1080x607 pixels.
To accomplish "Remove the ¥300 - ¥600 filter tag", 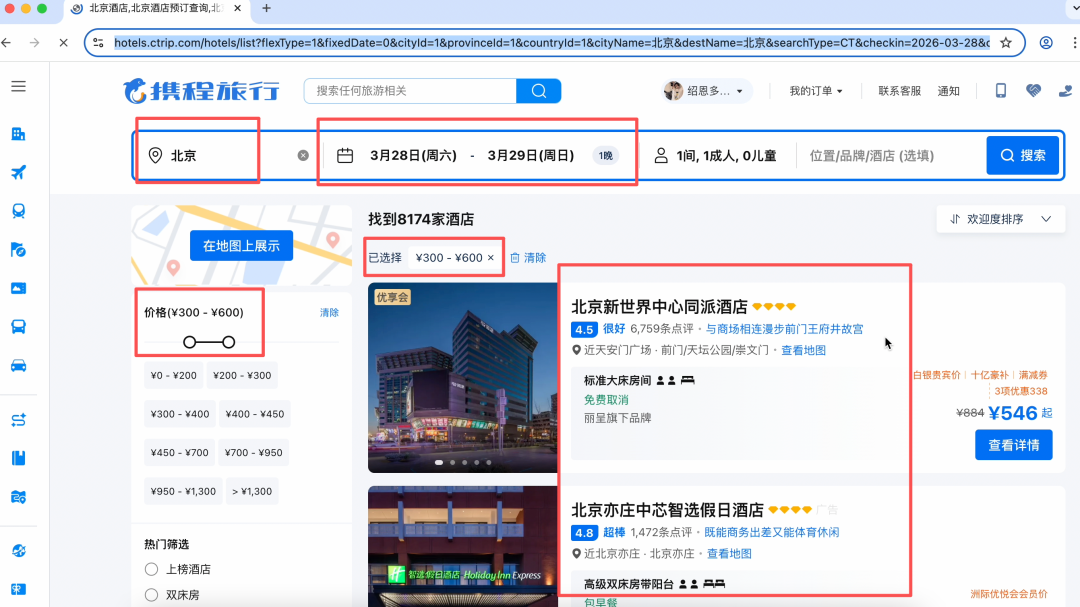I will click(490, 258).
